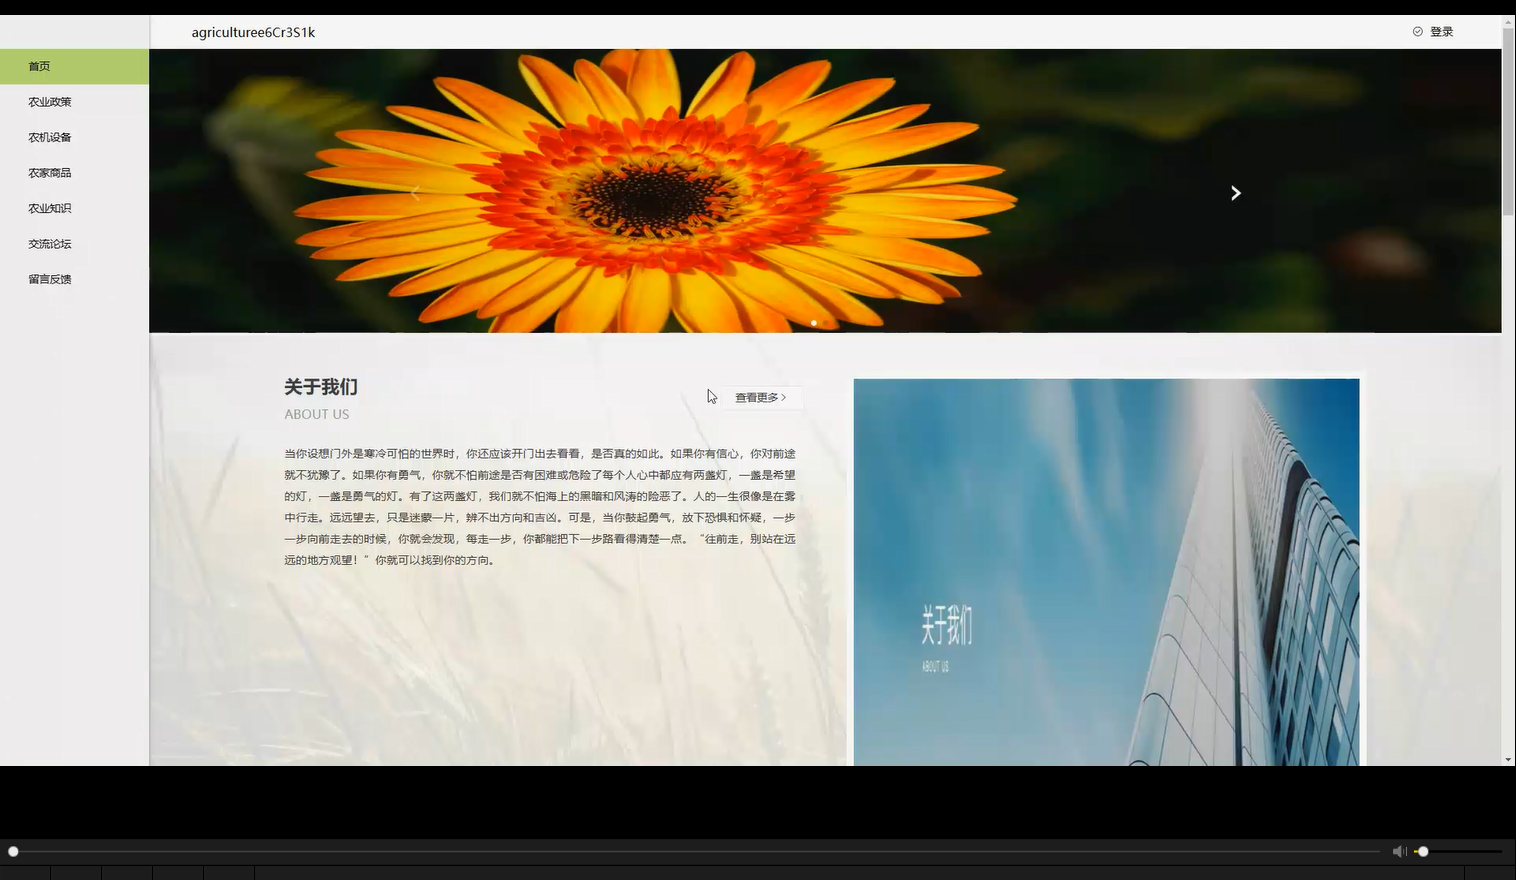Click the 查看更多 view-more button
This screenshot has height=880, width=1516.
pos(762,397)
